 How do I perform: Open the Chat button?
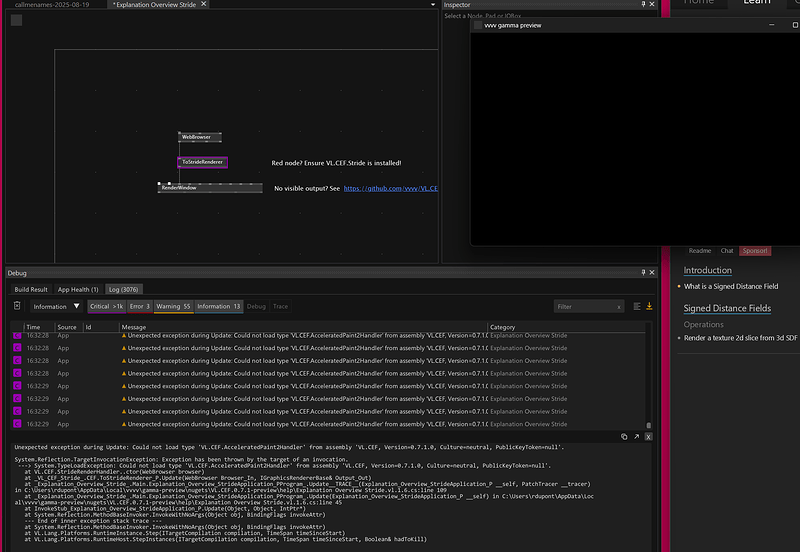727,250
